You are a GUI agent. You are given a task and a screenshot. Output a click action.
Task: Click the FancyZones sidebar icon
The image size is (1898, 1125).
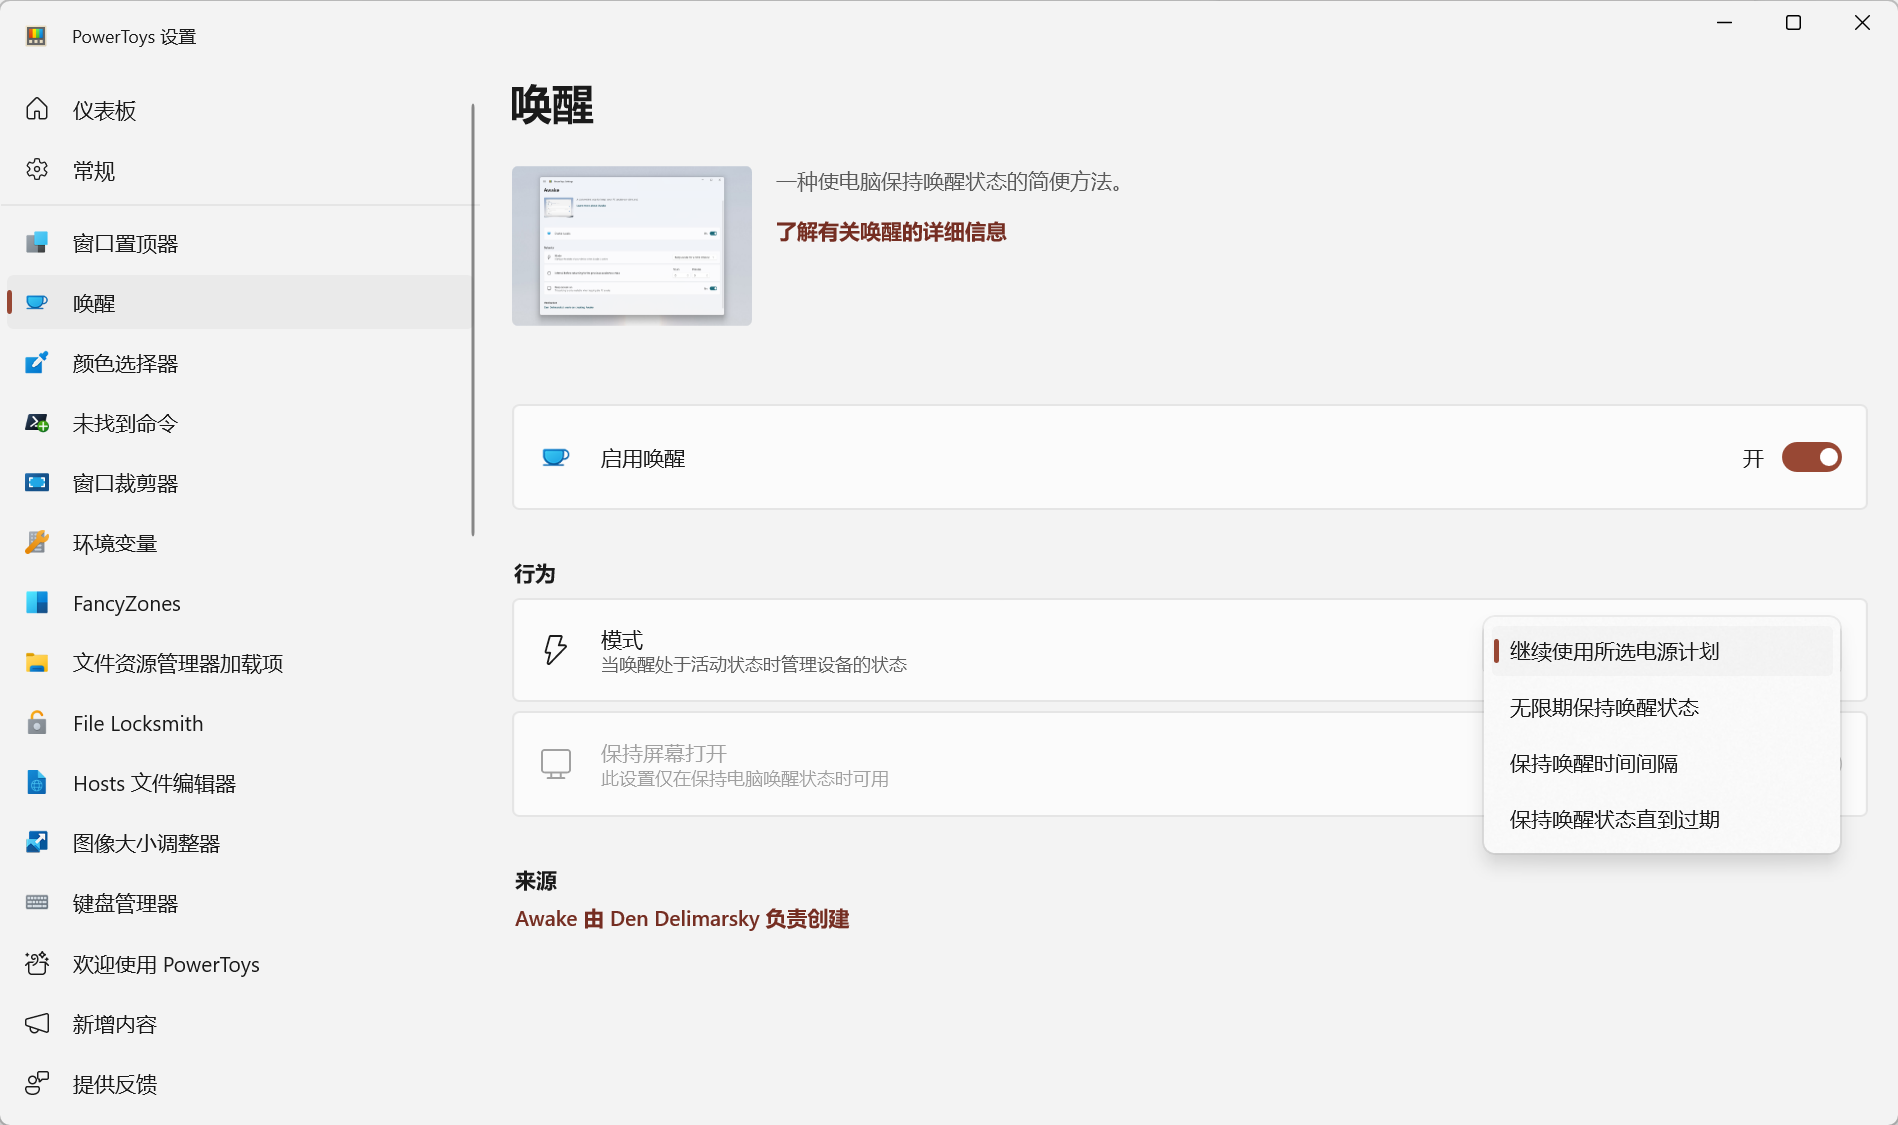tap(37, 602)
